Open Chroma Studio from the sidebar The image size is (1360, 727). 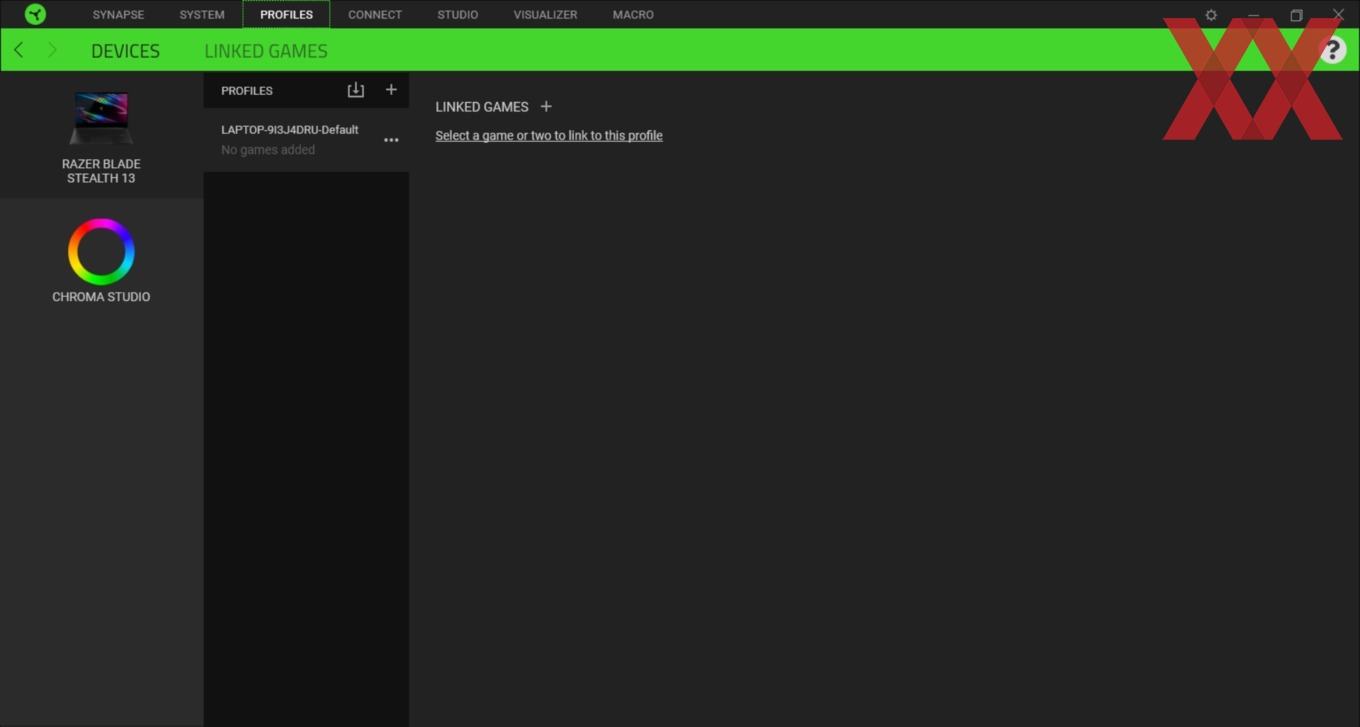tap(101, 261)
